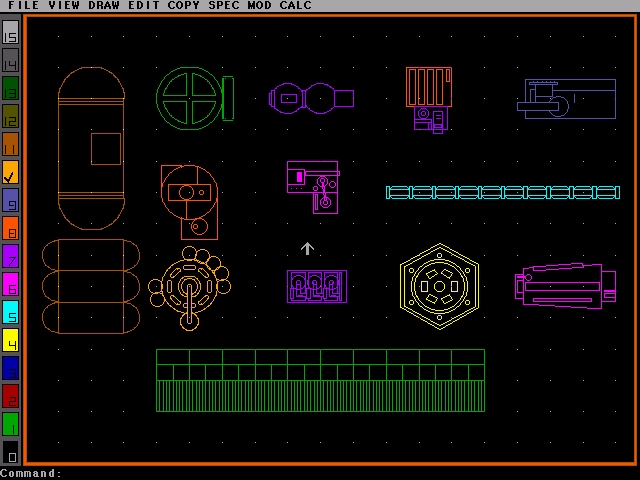This screenshot has height=480, width=640.
Task: Open the COPY menu
Action: click(183, 6)
